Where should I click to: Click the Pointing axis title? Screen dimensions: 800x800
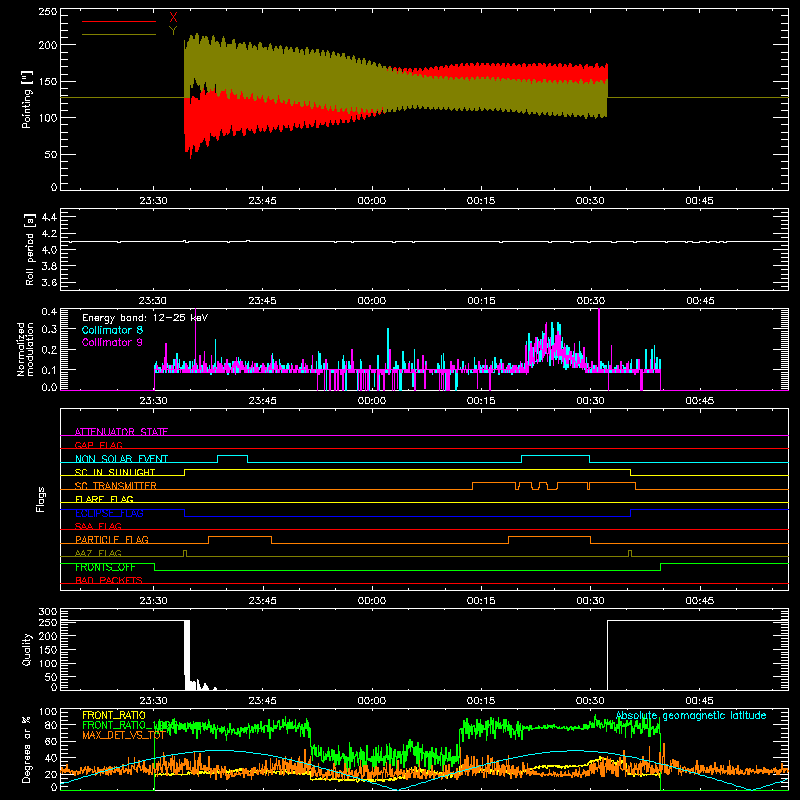[27, 99]
